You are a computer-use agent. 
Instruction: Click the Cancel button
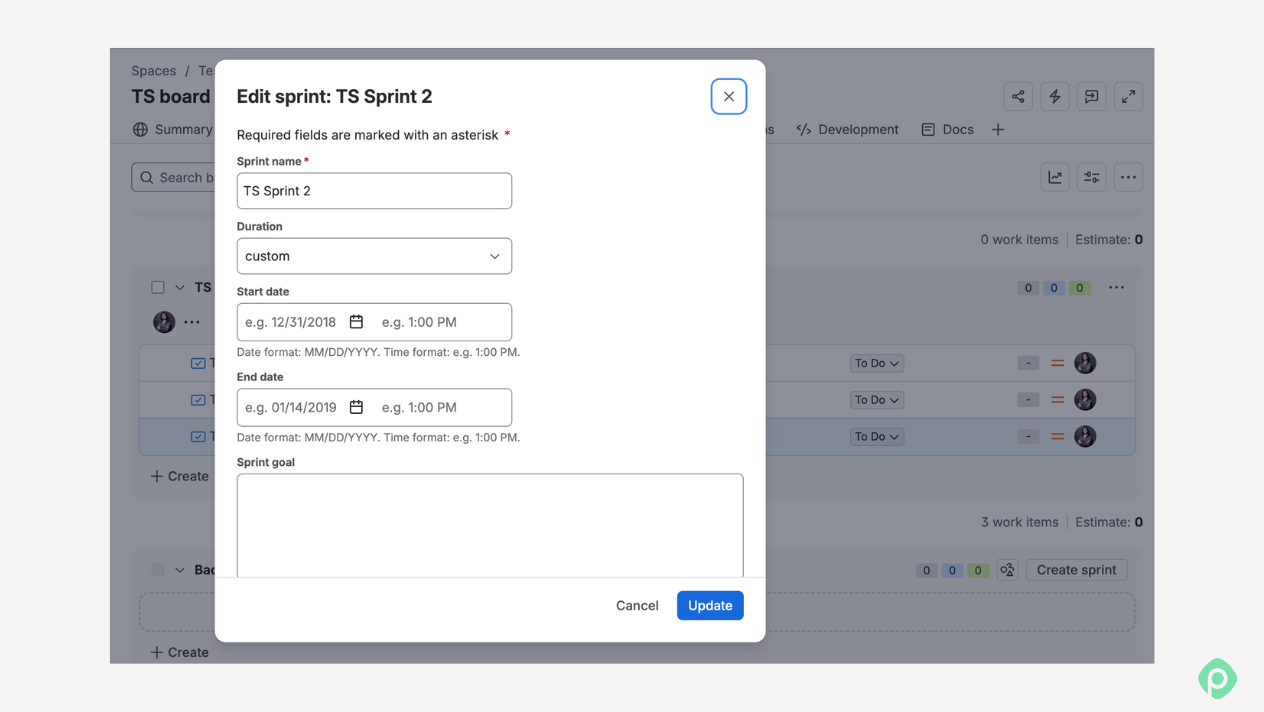click(637, 606)
